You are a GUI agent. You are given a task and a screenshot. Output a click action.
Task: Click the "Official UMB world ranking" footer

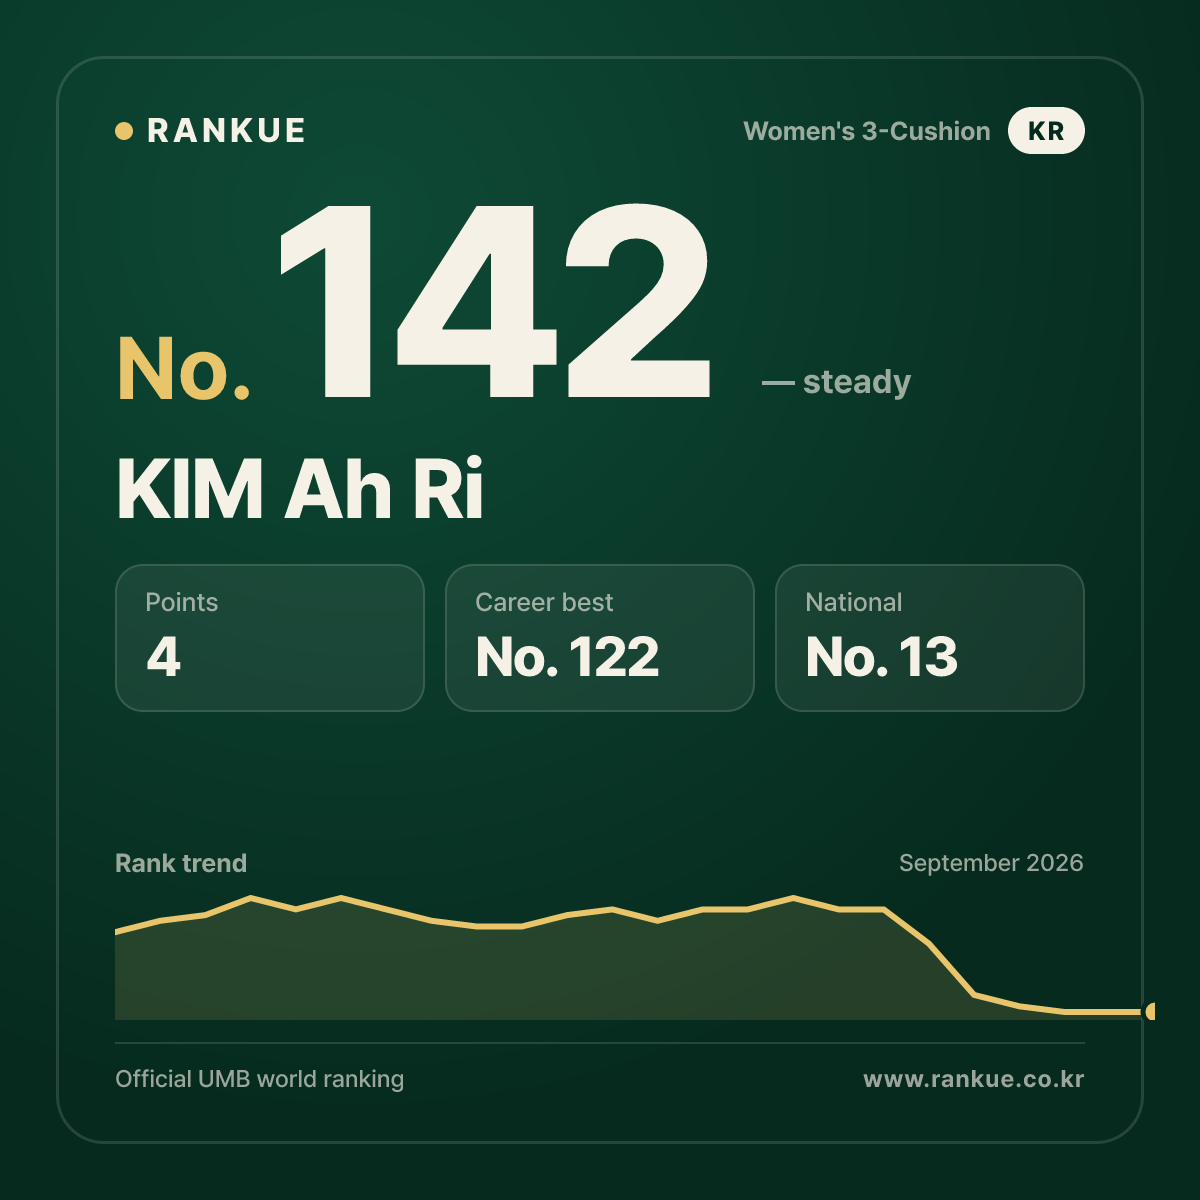pos(260,1079)
